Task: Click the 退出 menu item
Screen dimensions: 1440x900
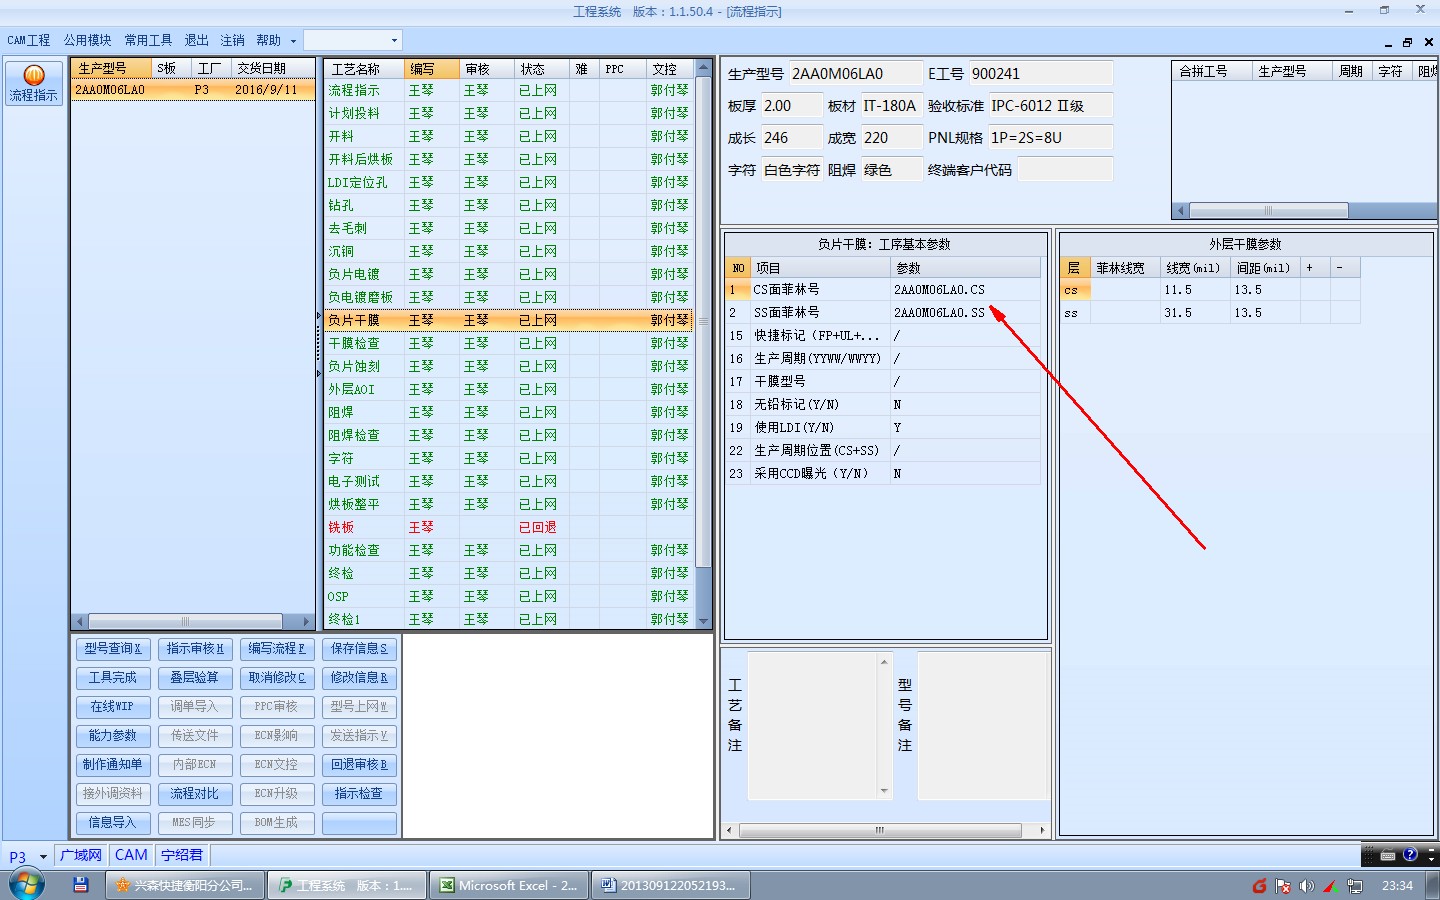Action: (x=196, y=40)
